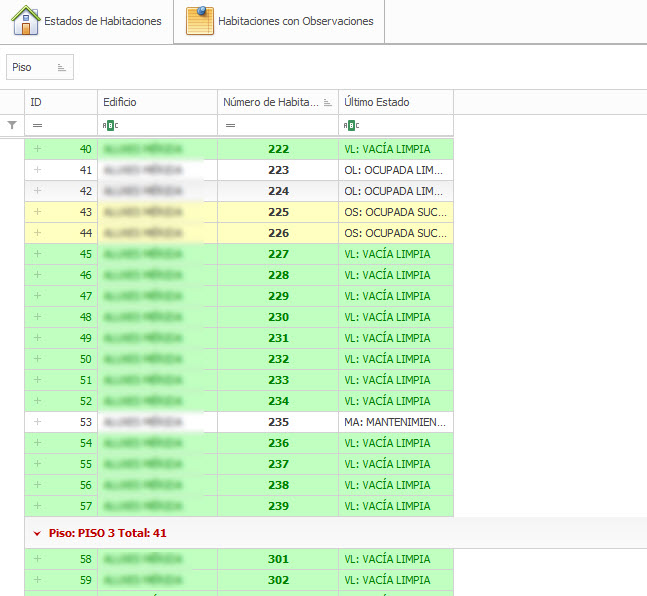Open the Edificio filter condition icon
The image size is (647, 596).
pos(110,125)
